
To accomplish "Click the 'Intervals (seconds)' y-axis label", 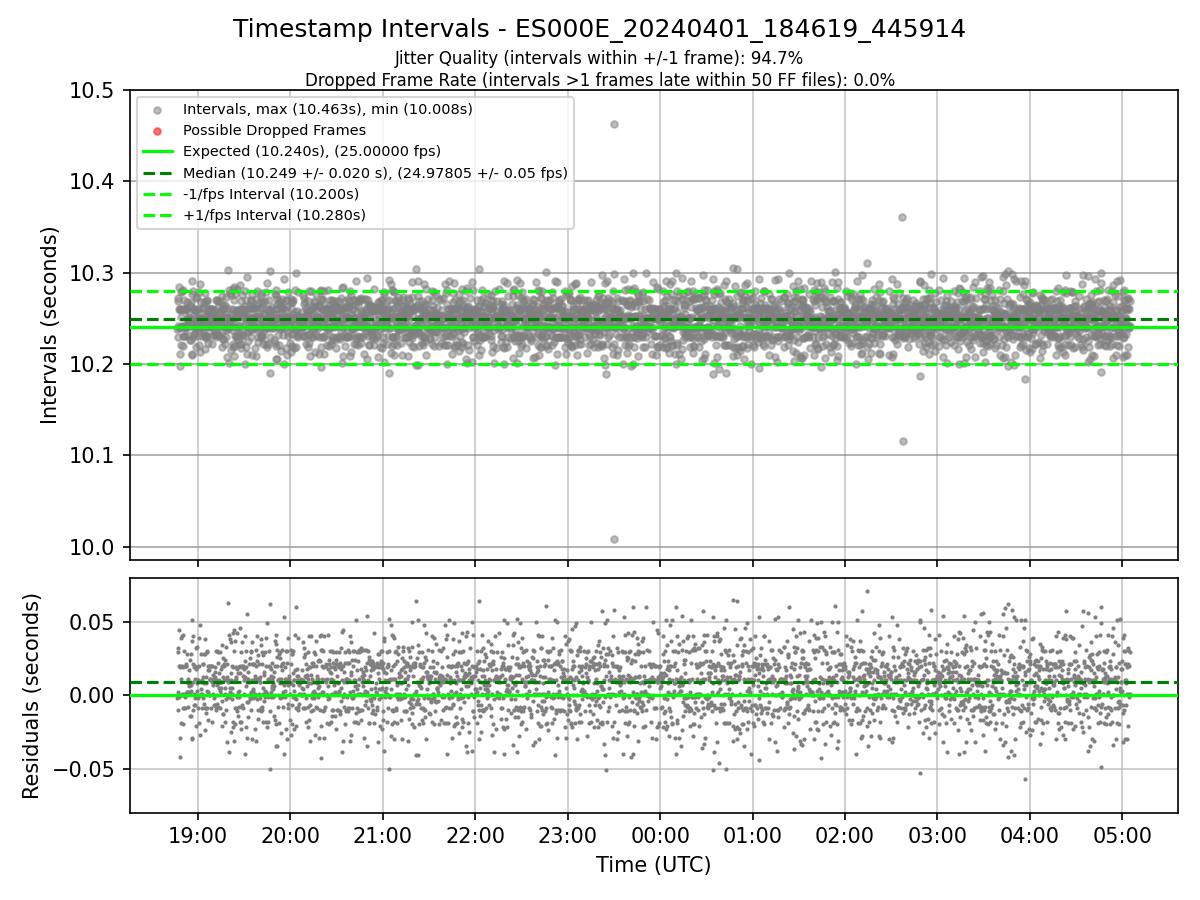I will (50, 325).
